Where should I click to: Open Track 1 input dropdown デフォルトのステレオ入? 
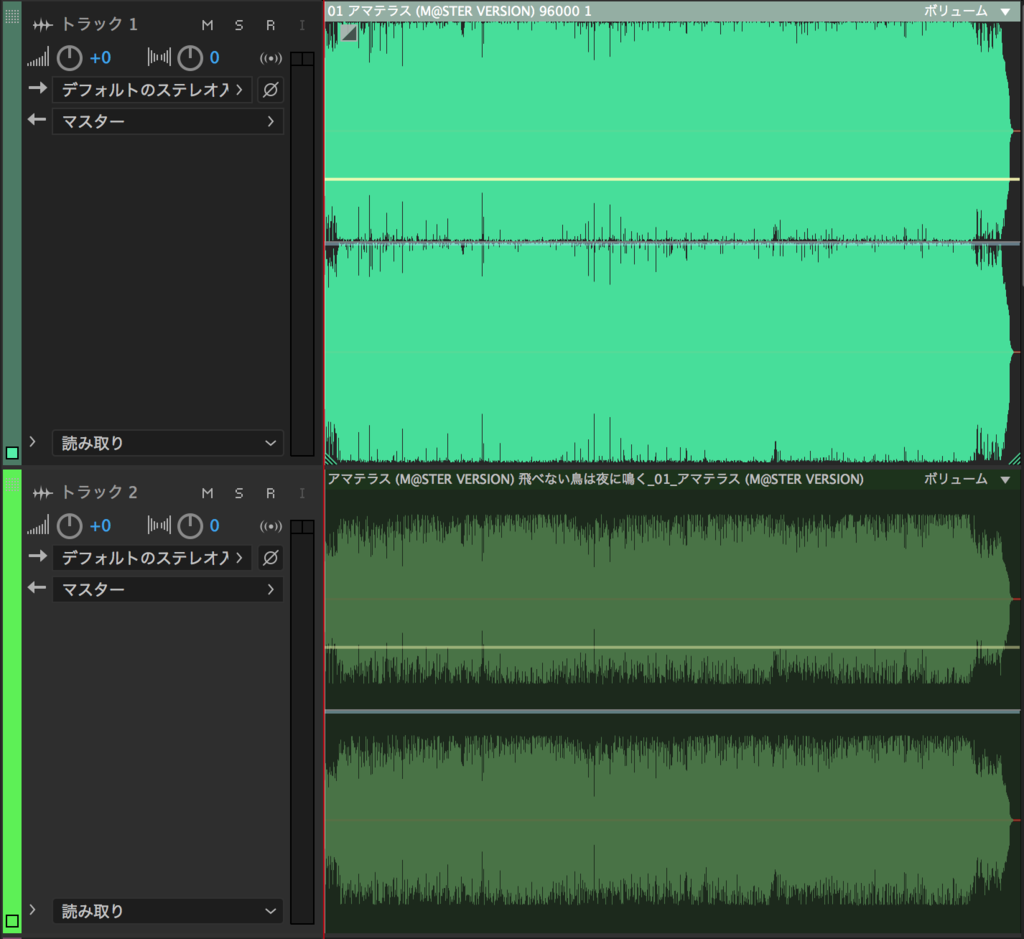pos(152,89)
